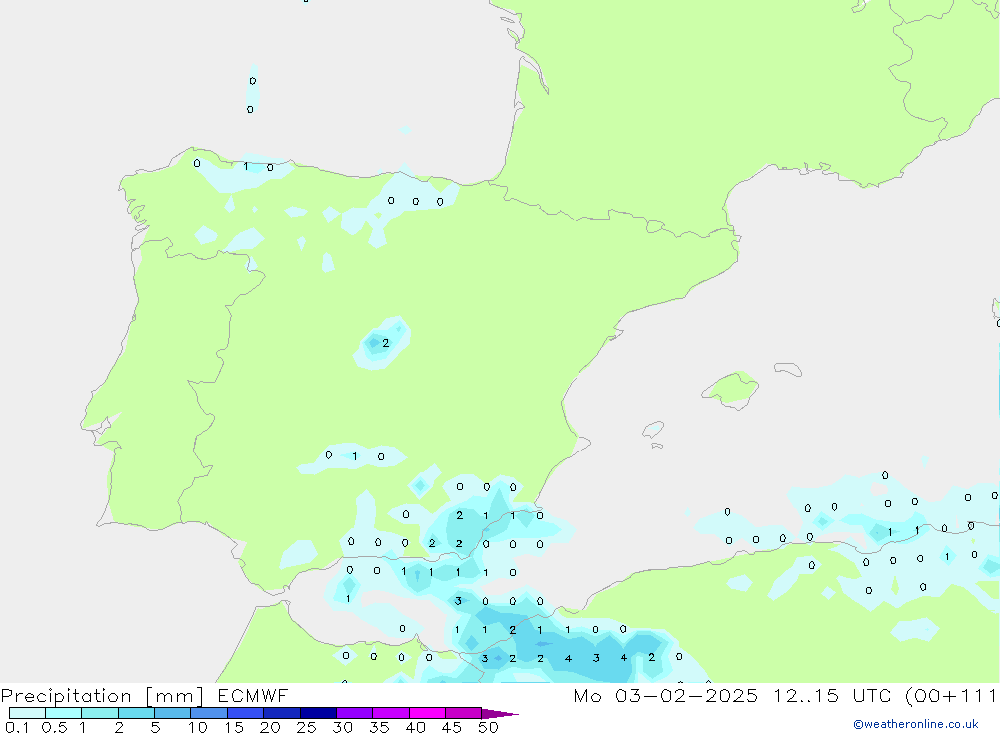Pick the 45–50 mm legend color swatch
This screenshot has width=1000, height=733.
[464, 713]
